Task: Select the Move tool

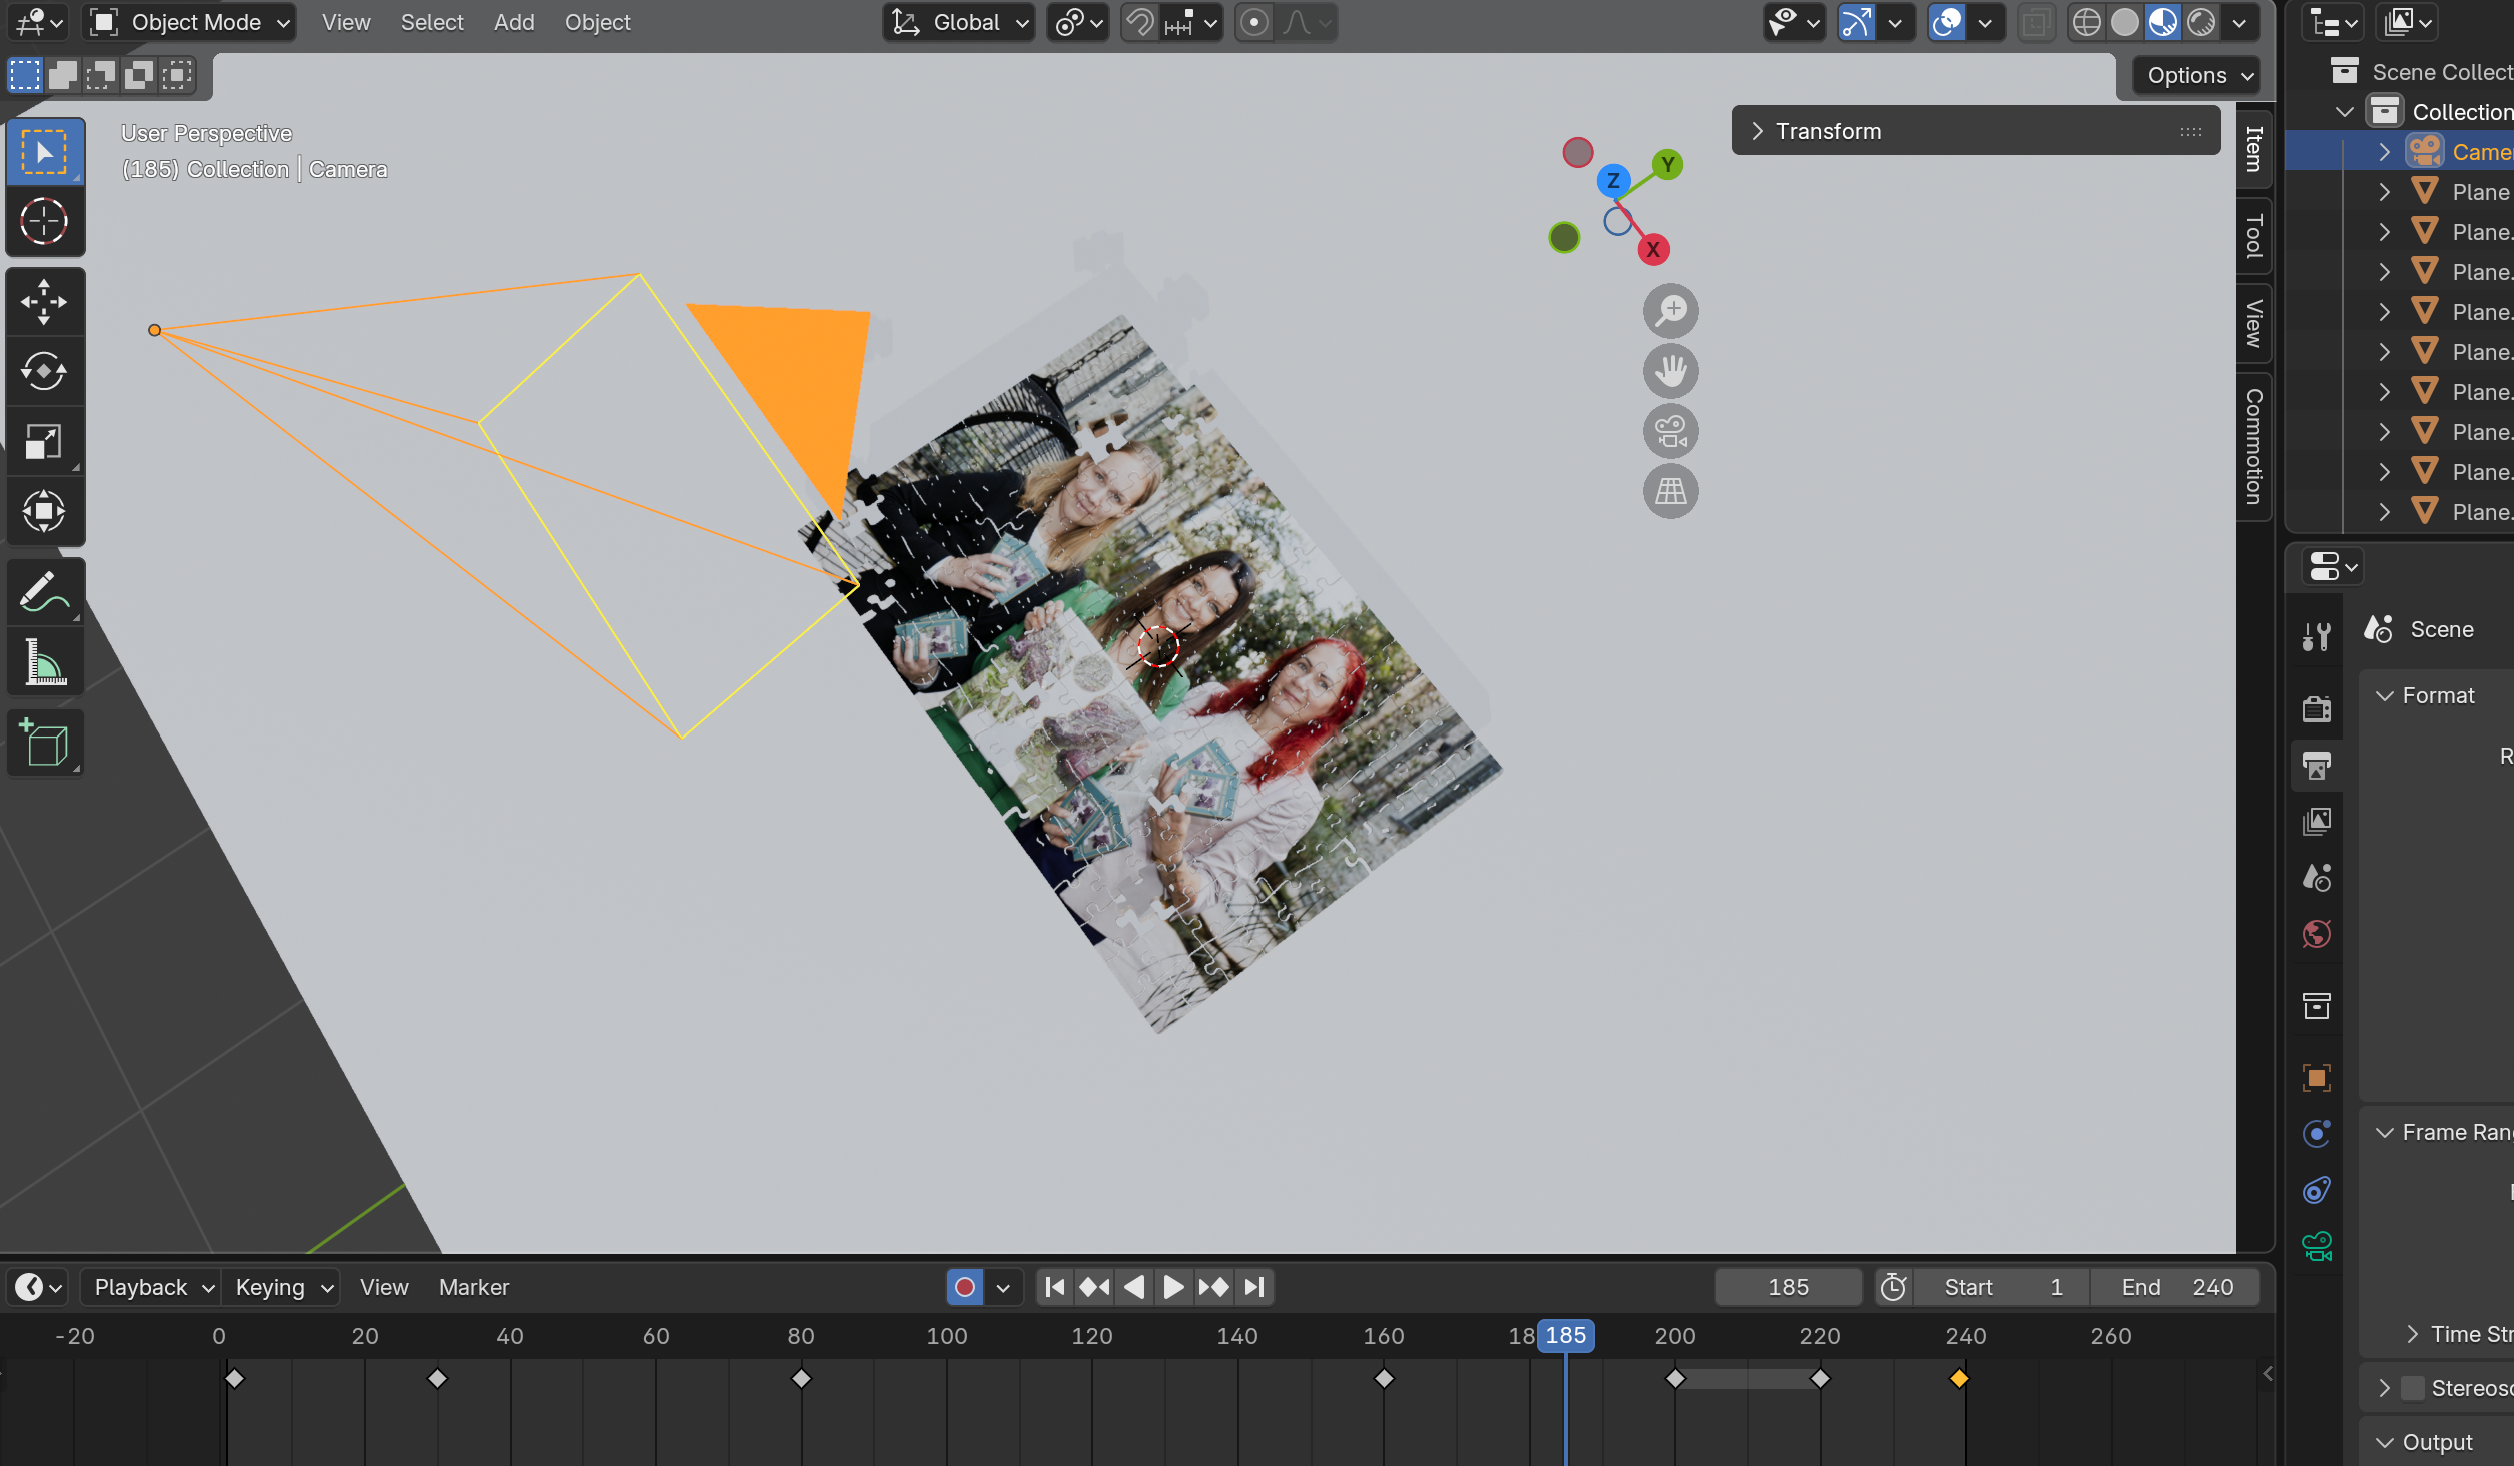Action: coord(44,301)
